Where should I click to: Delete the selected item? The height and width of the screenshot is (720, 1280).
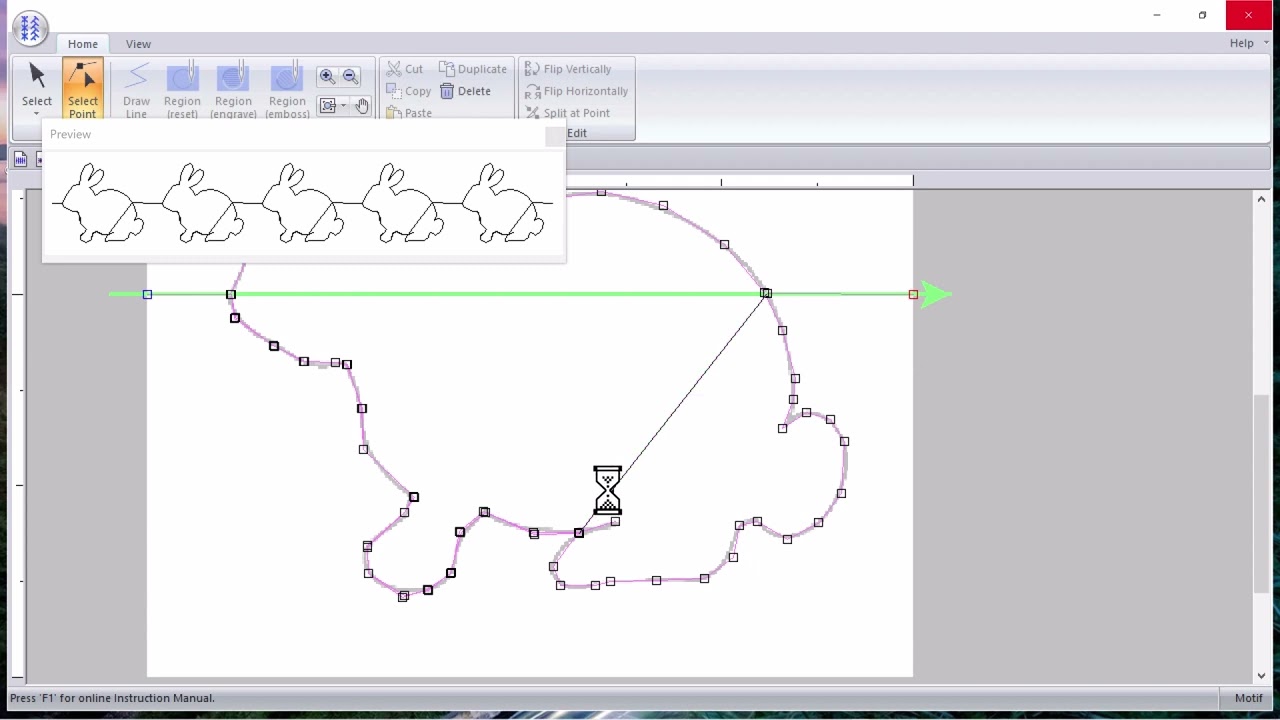[x=466, y=91]
